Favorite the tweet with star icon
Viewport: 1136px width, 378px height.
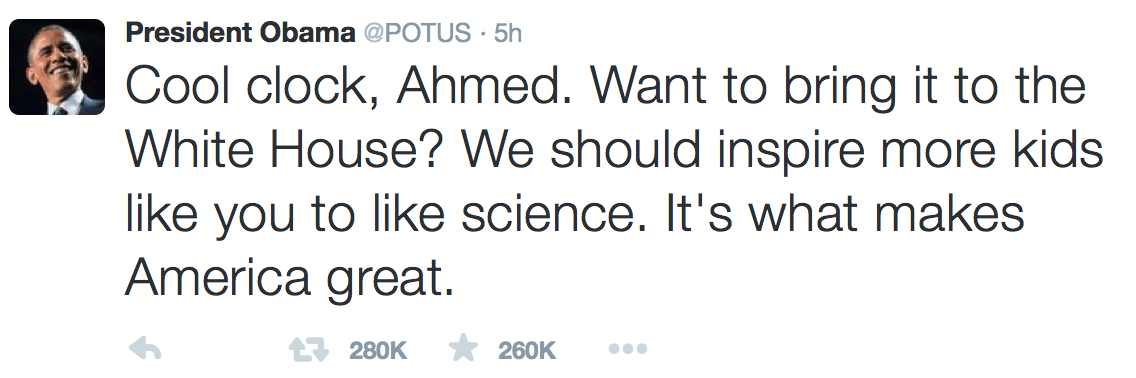464,349
